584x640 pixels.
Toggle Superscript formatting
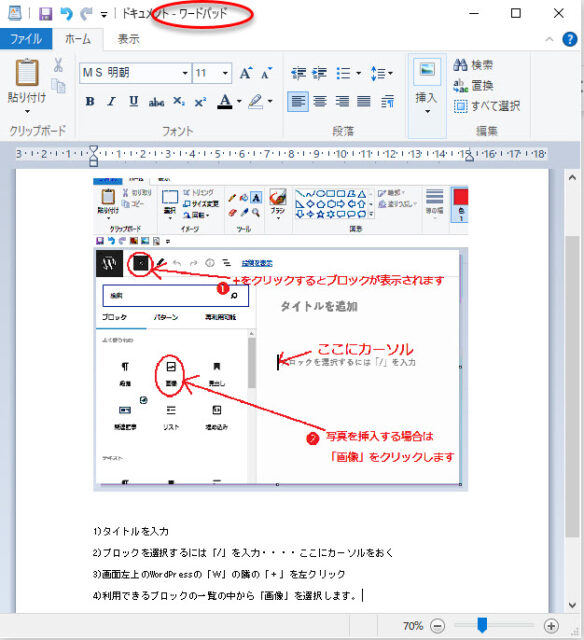200,102
